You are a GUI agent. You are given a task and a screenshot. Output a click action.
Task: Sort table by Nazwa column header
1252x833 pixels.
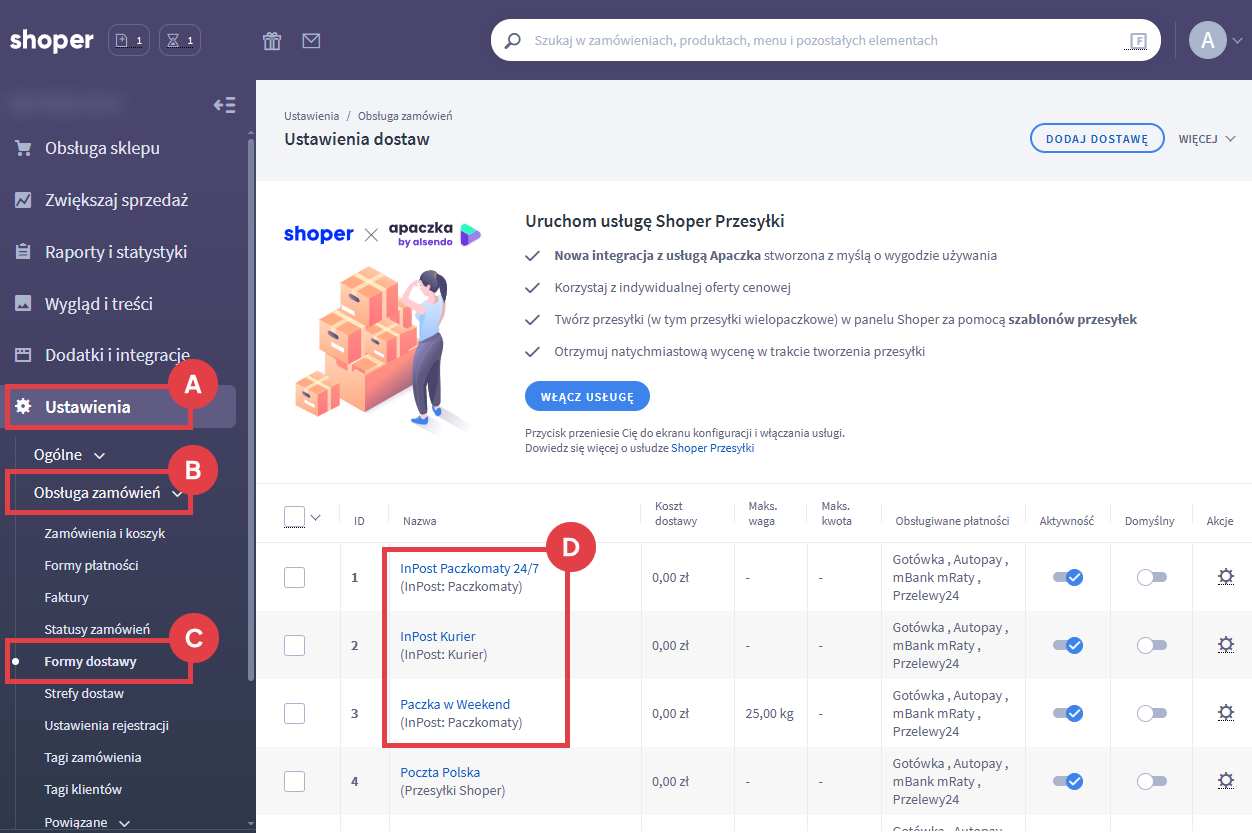pos(419,521)
